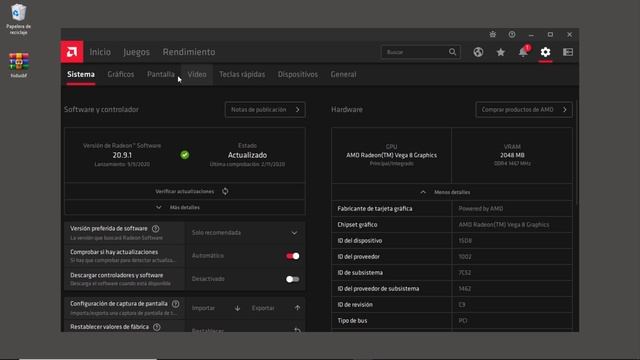Click the Importar button

point(216,308)
